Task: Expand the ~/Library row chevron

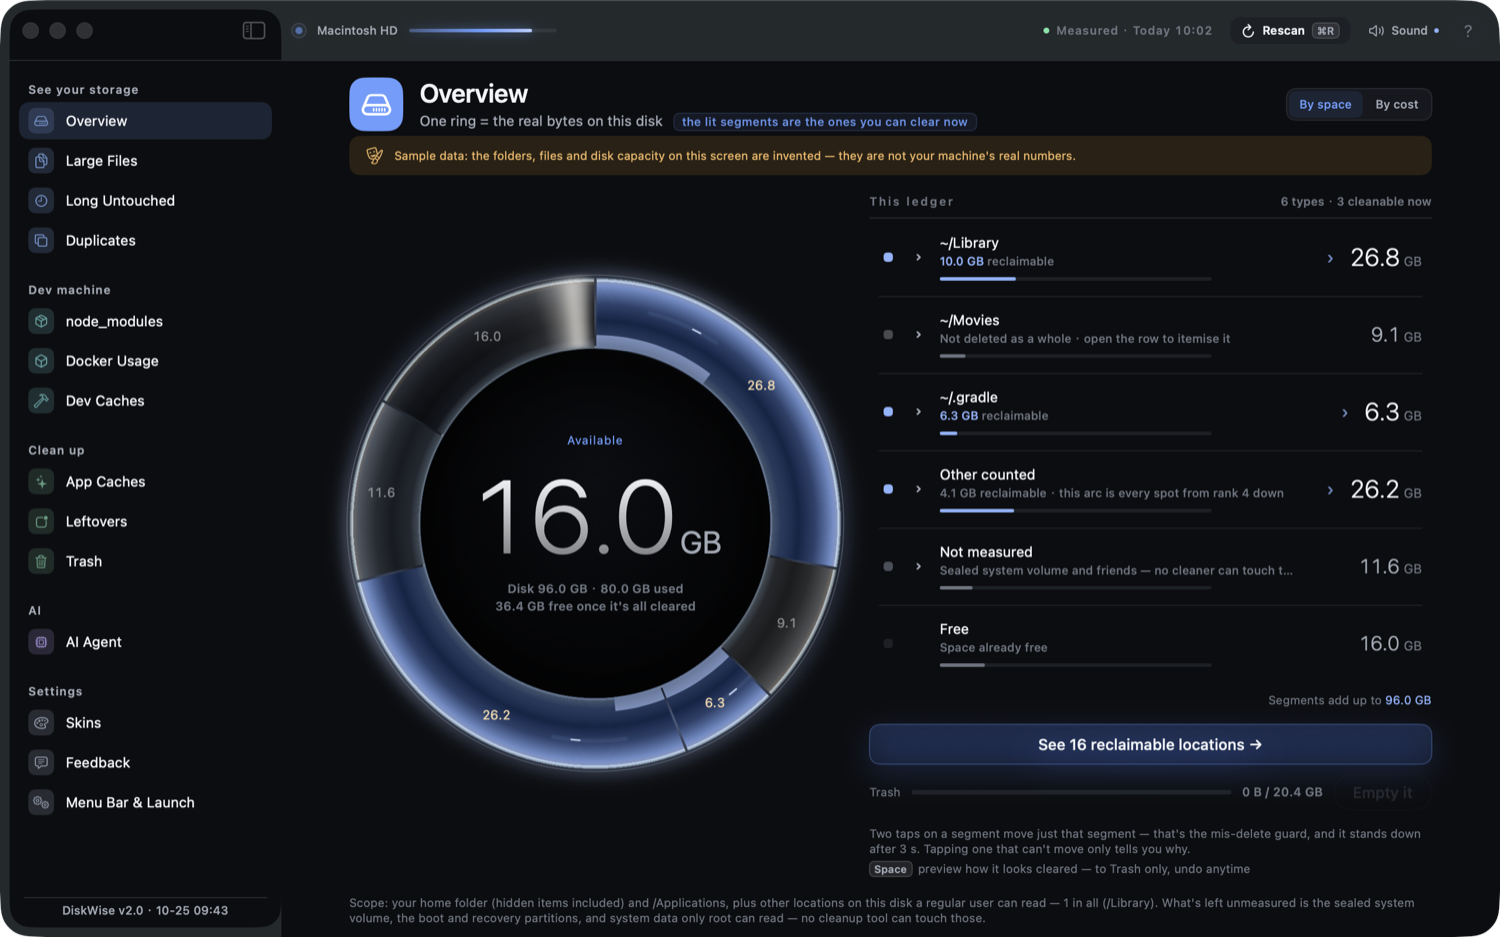Action: (918, 258)
